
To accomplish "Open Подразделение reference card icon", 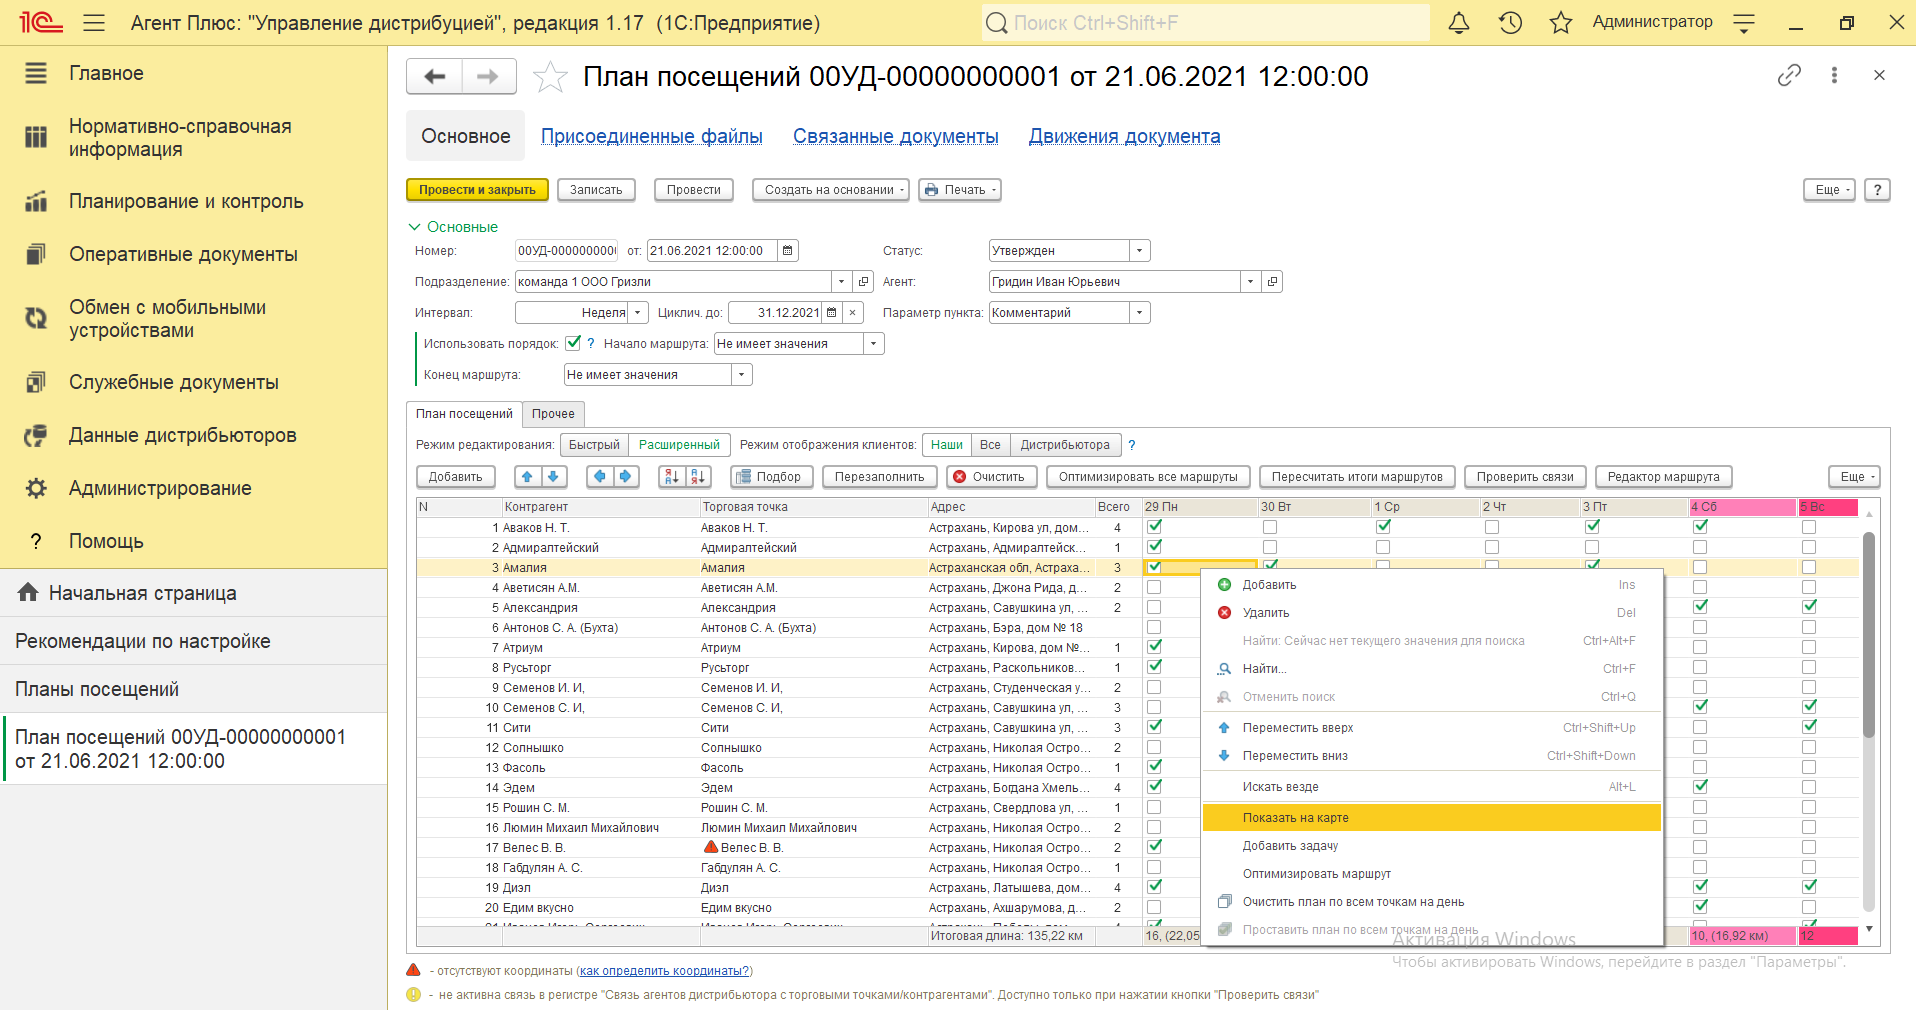I will pyautogui.click(x=864, y=282).
